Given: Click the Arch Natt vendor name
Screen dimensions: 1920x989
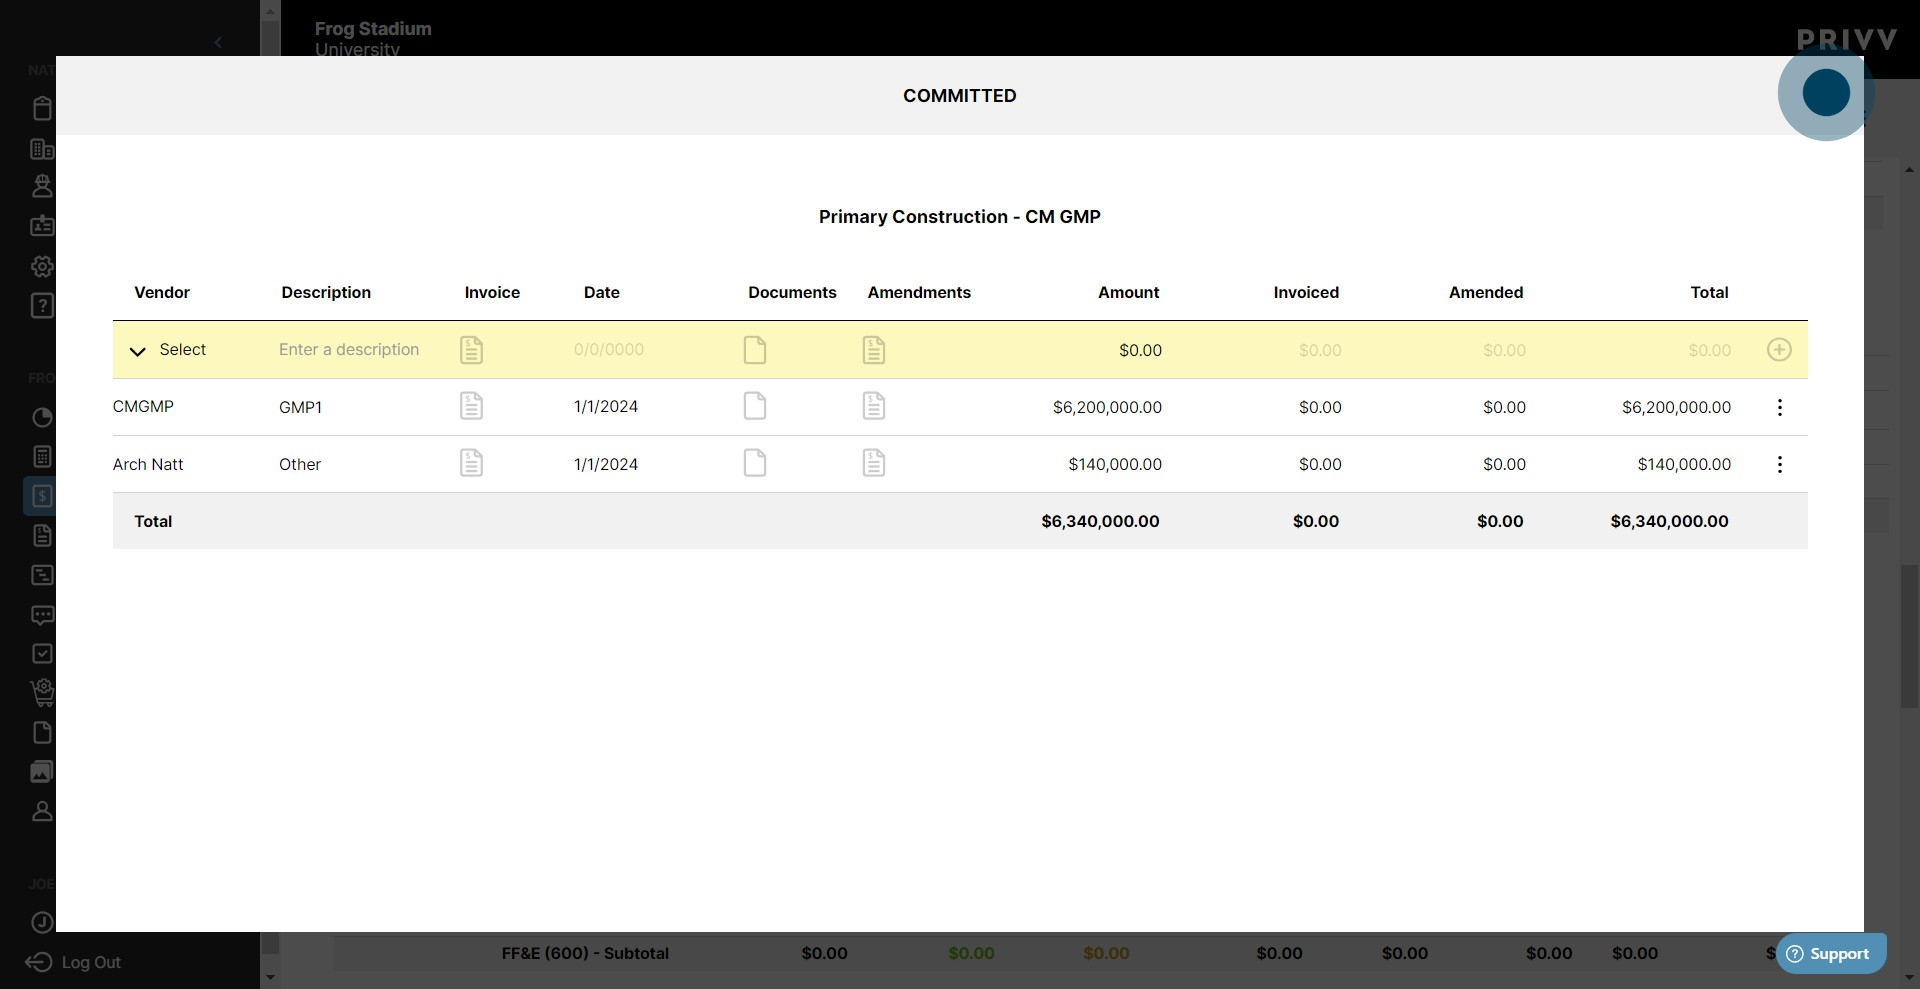Looking at the screenshot, I should point(148,464).
